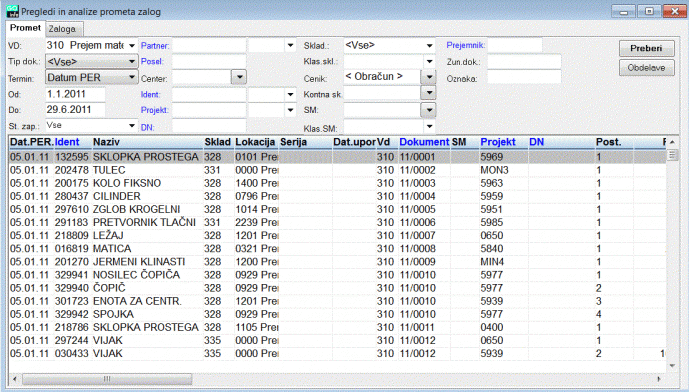Click document number 11/0011

click(417, 327)
